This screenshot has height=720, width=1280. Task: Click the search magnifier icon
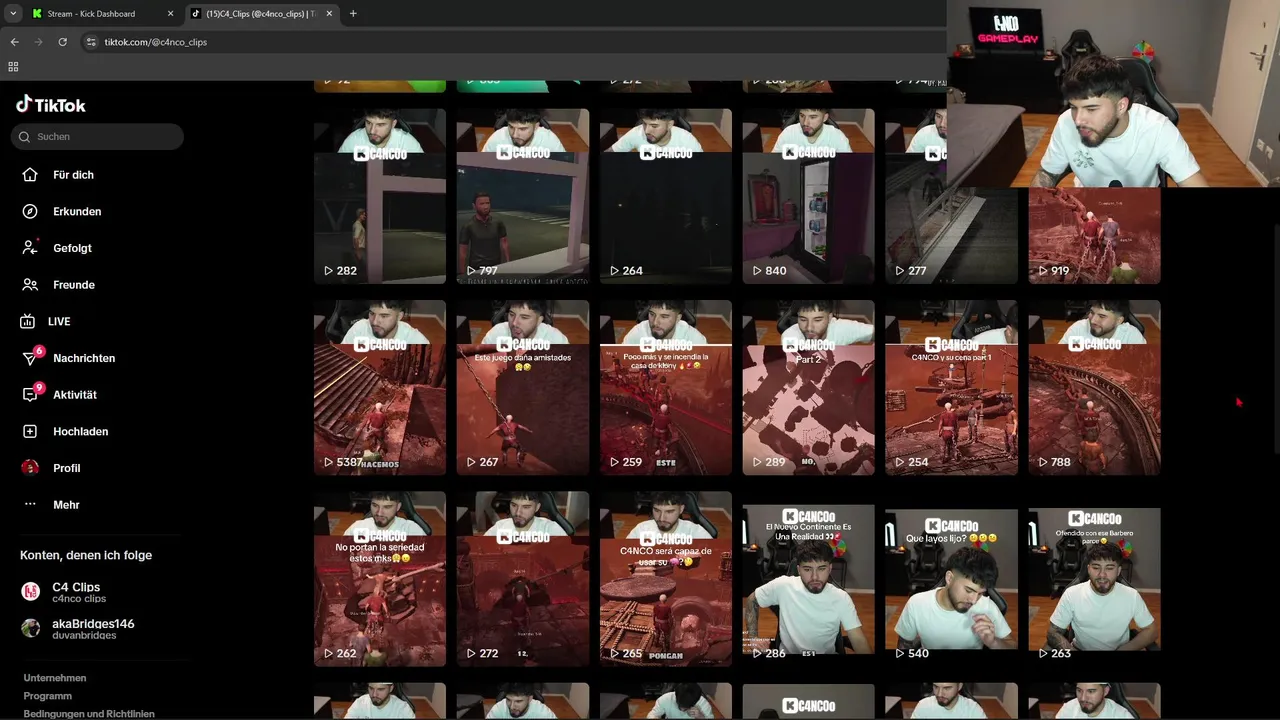coord(25,137)
